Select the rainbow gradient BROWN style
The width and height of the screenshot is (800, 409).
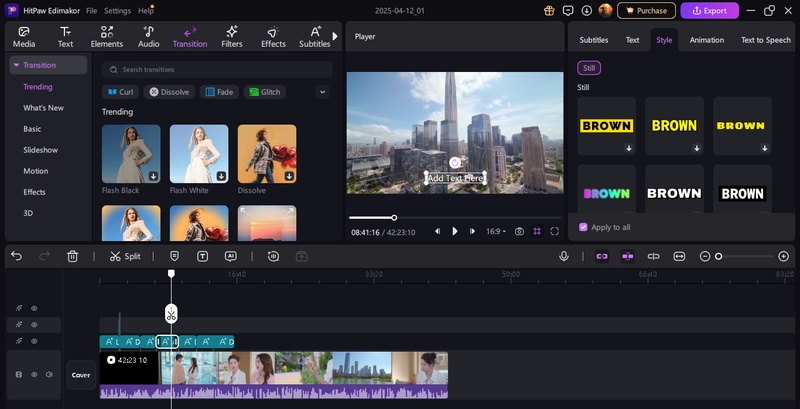(x=607, y=191)
